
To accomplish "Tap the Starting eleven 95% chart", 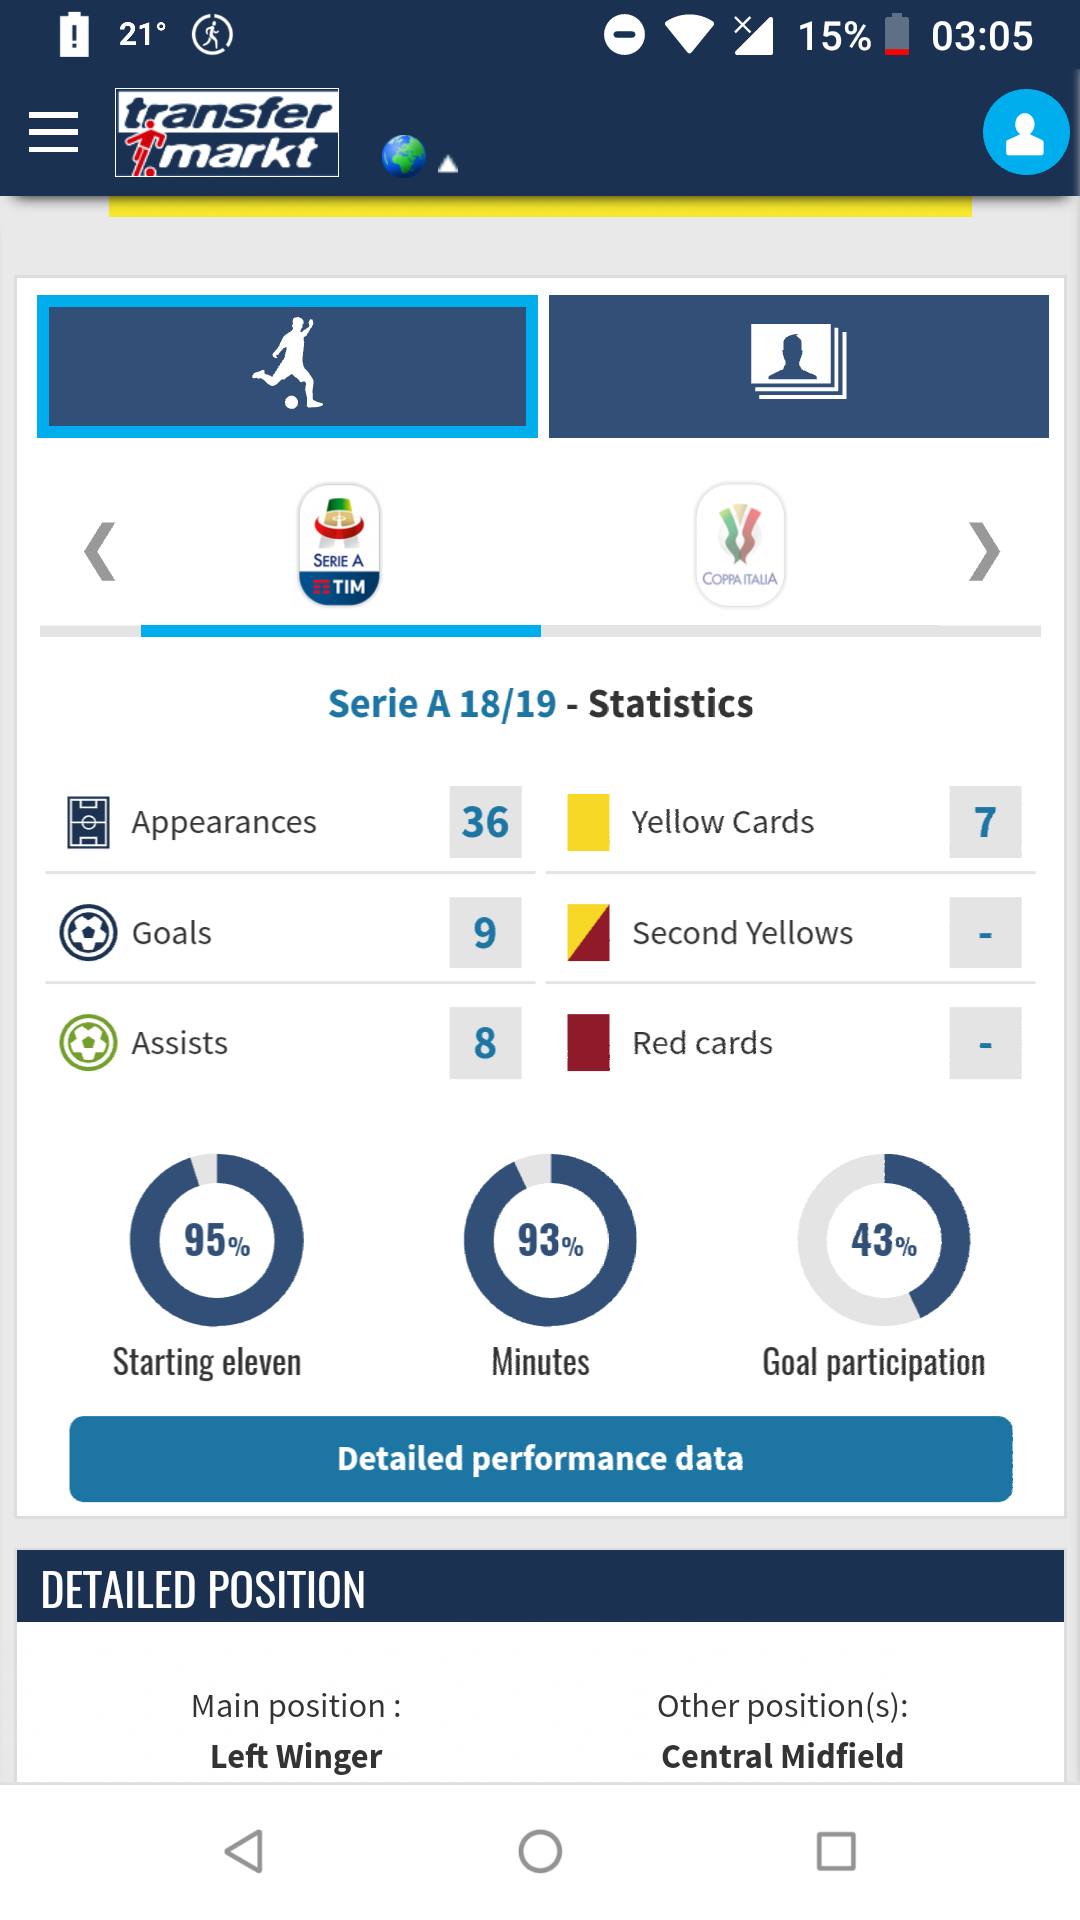I will pyautogui.click(x=217, y=1241).
